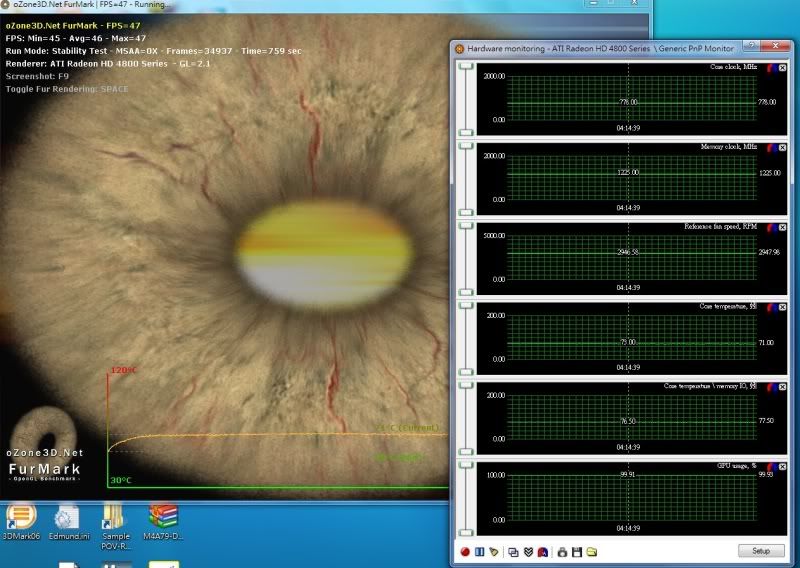The height and width of the screenshot is (568, 800).
Task: Close the Memory clock graph with its X
Action: pos(783,147)
